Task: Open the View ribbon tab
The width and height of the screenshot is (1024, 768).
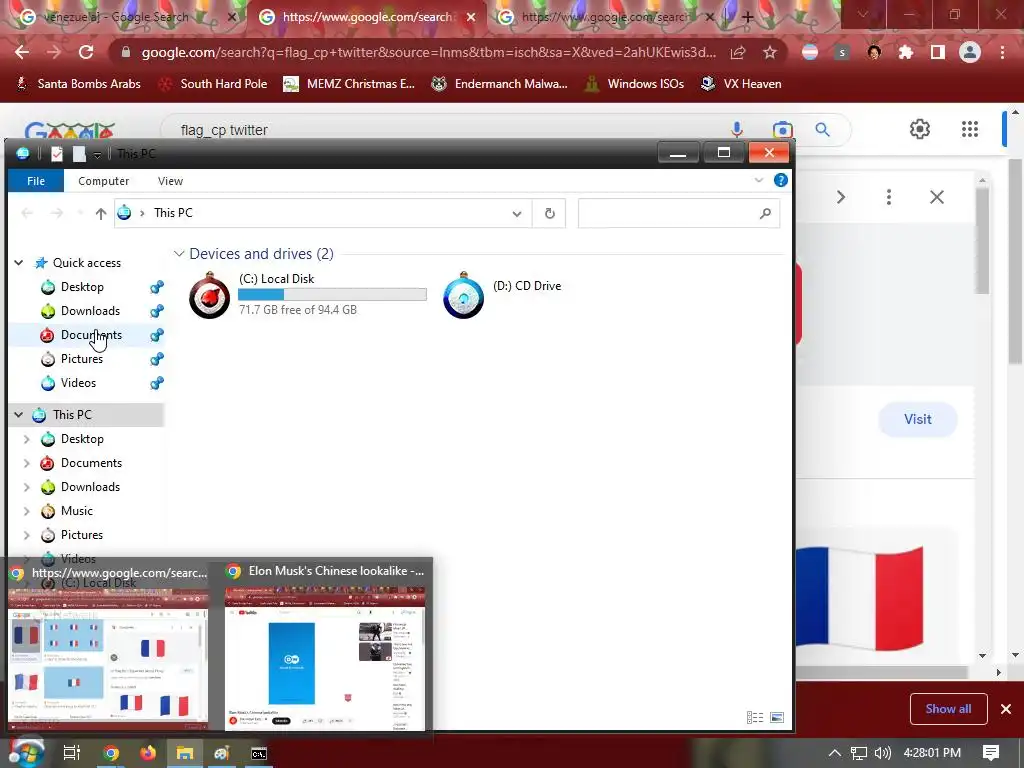Action: (170, 181)
